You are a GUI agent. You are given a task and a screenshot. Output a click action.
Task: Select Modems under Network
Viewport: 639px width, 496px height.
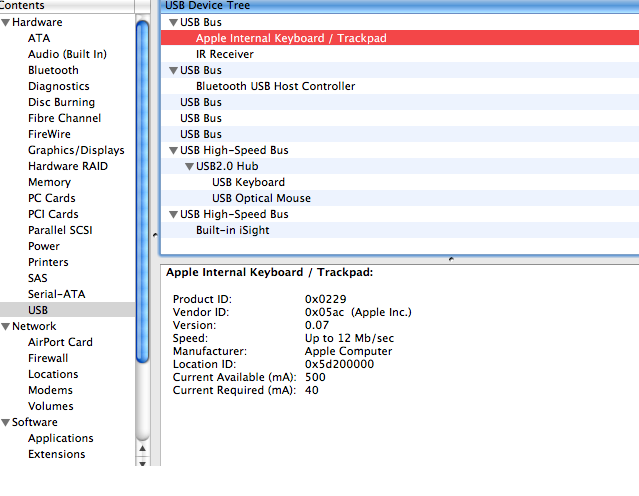(x=50, y=390)
